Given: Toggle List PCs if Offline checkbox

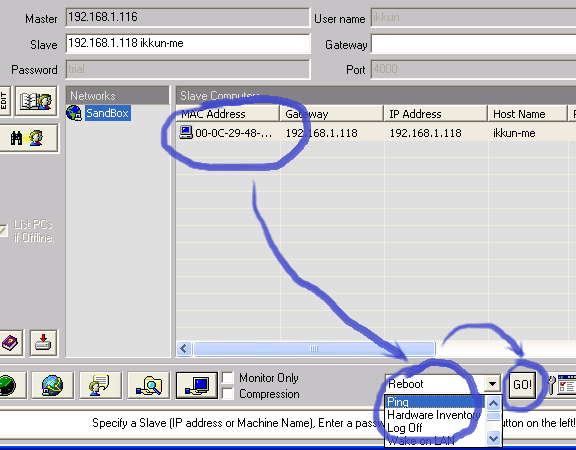Looking at the screenshot, I should (x=3, y=230).
